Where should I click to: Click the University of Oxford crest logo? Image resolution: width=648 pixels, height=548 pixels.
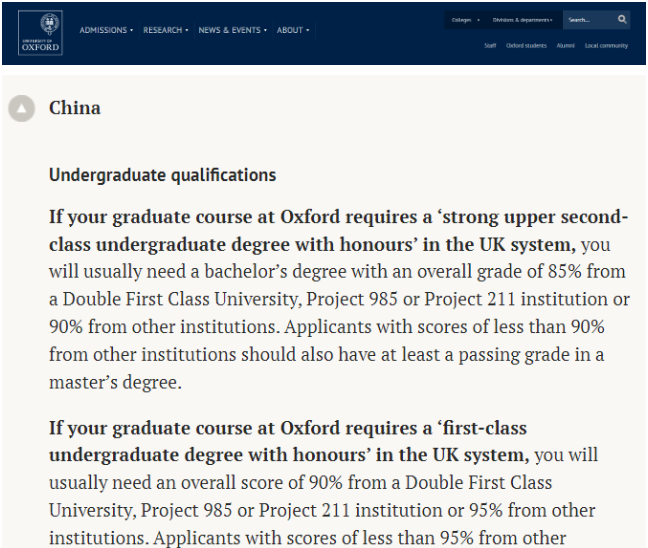(40, 33)
